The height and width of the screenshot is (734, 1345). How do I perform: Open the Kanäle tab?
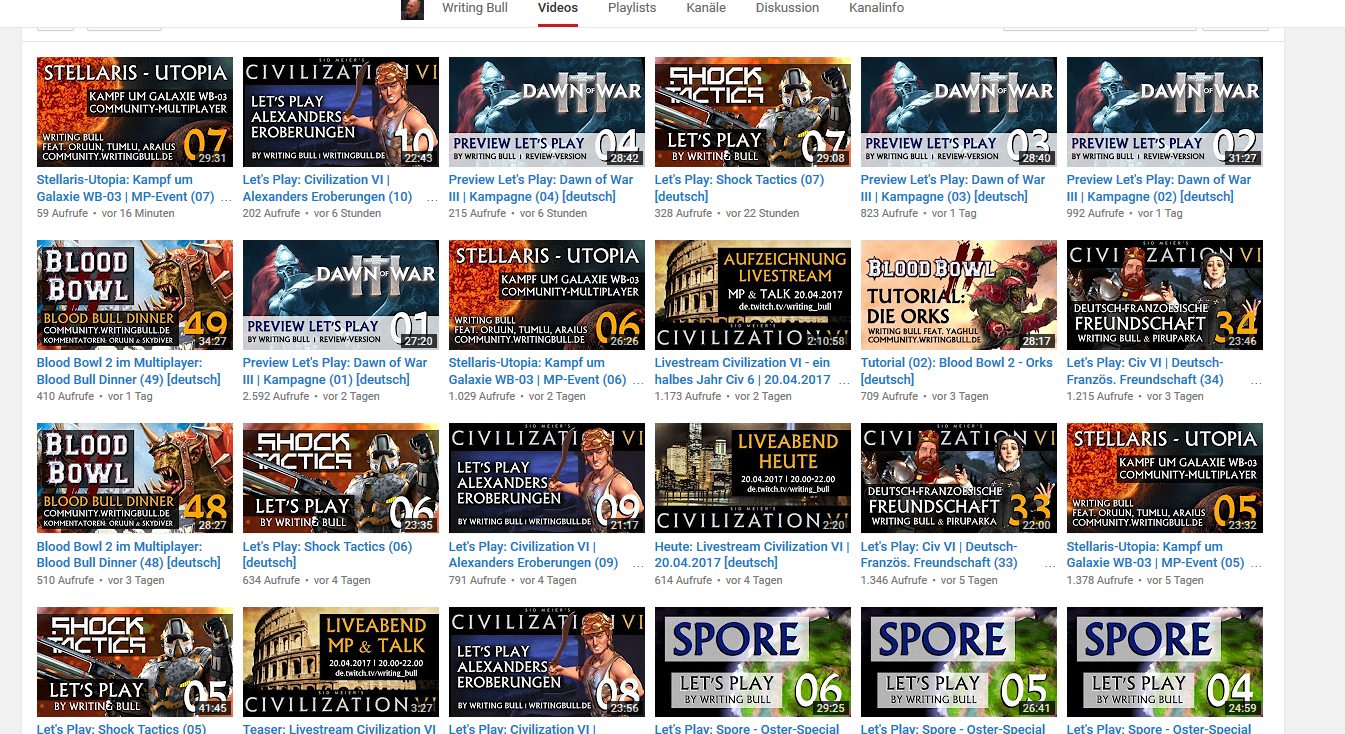[706, 8]
